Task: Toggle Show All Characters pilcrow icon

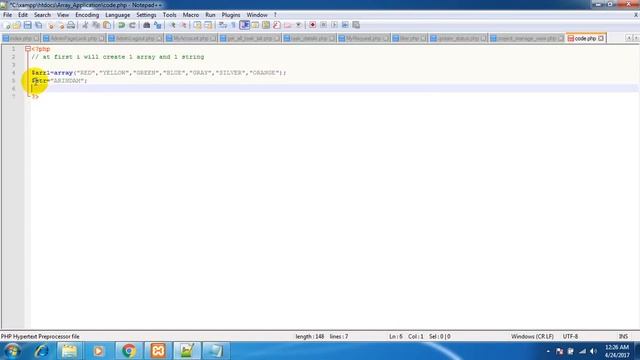Action: [x=233, y=25]
